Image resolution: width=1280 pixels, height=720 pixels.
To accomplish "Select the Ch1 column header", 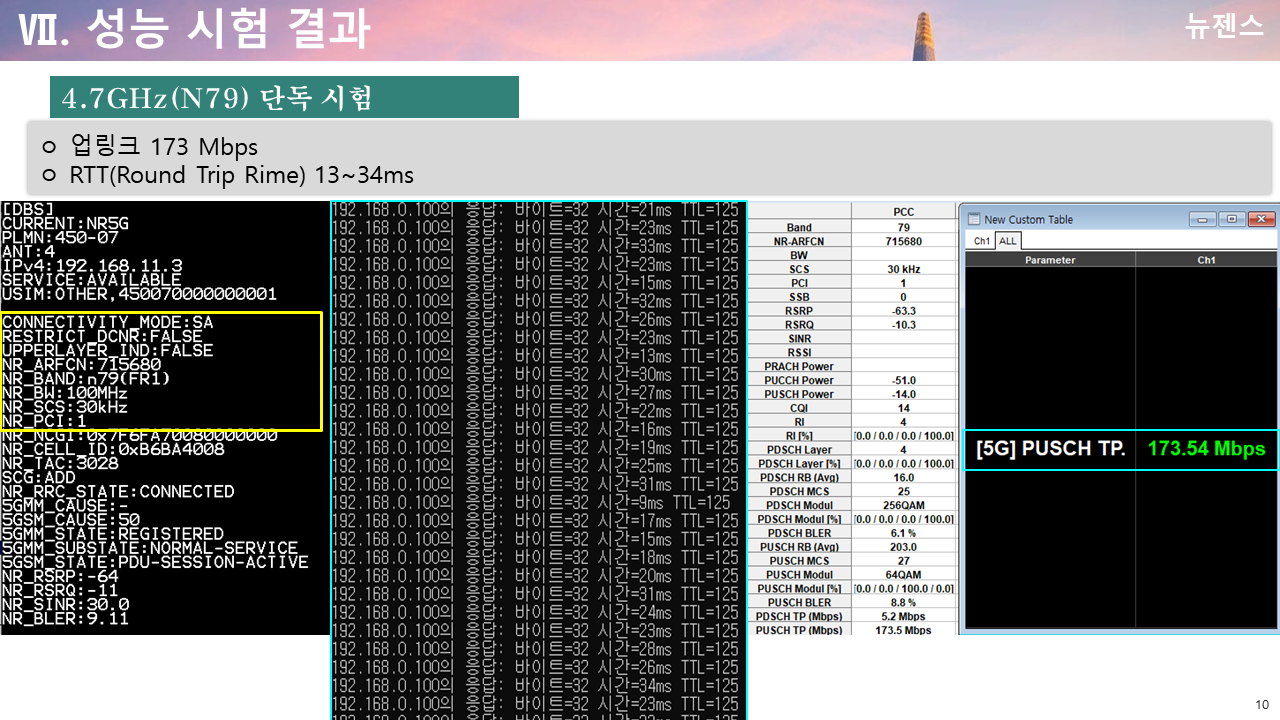I will (1206, 259).
